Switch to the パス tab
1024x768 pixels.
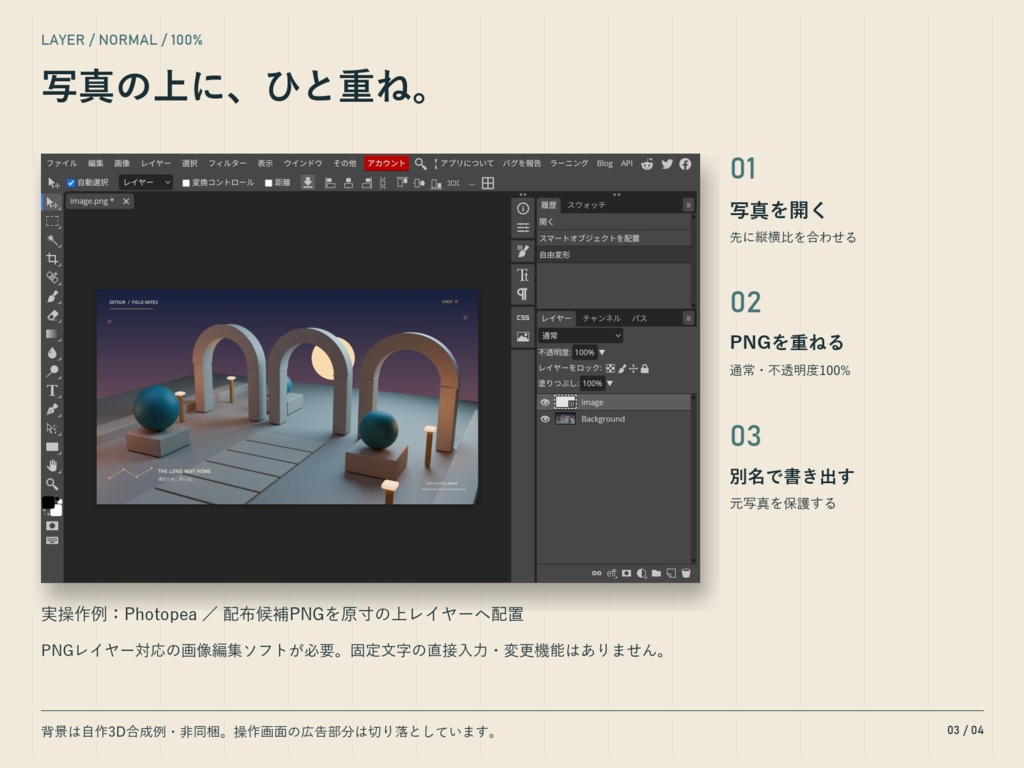click(x=639, y=318)
